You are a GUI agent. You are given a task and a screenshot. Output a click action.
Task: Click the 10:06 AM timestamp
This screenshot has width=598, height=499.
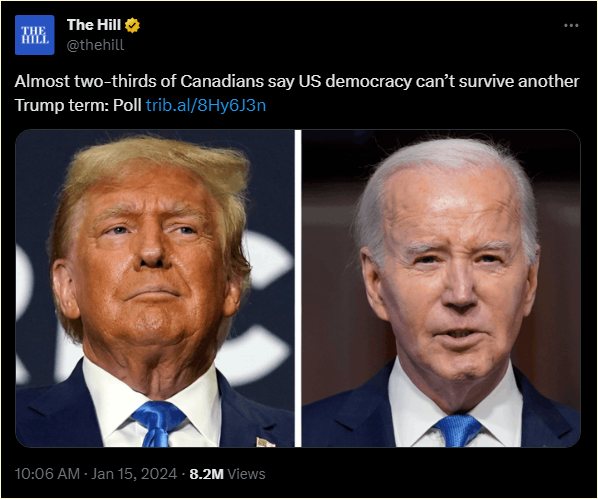pos(47,474)
